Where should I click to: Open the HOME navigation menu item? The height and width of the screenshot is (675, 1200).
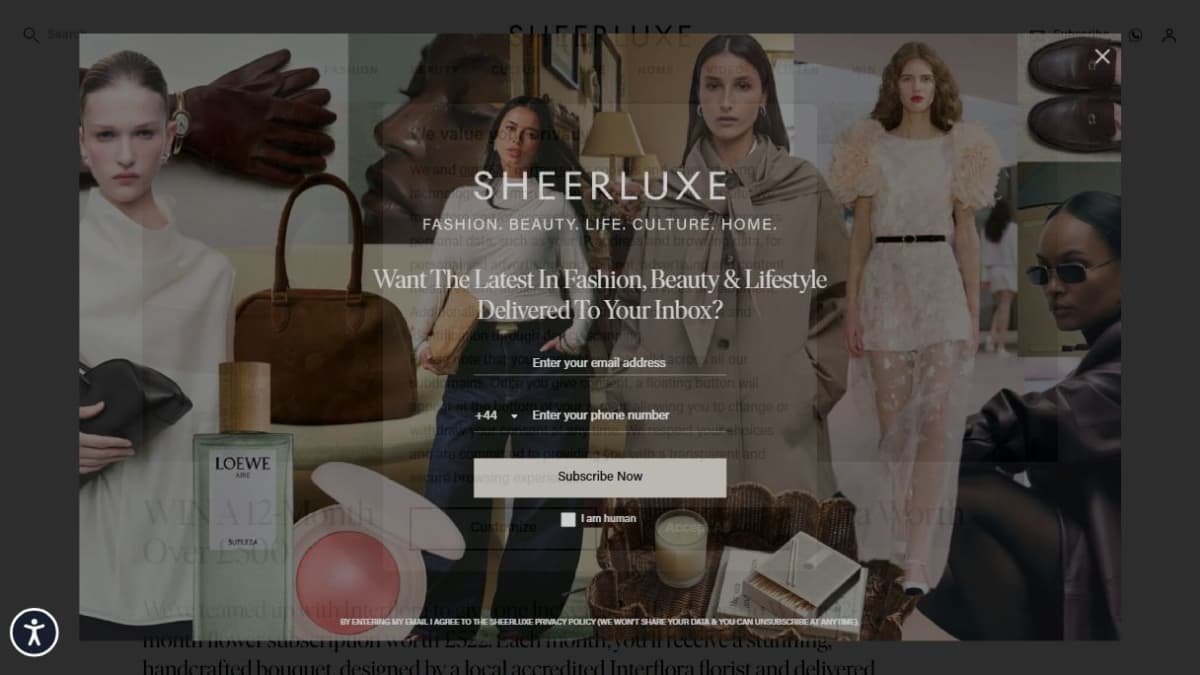tap(656, 70)
